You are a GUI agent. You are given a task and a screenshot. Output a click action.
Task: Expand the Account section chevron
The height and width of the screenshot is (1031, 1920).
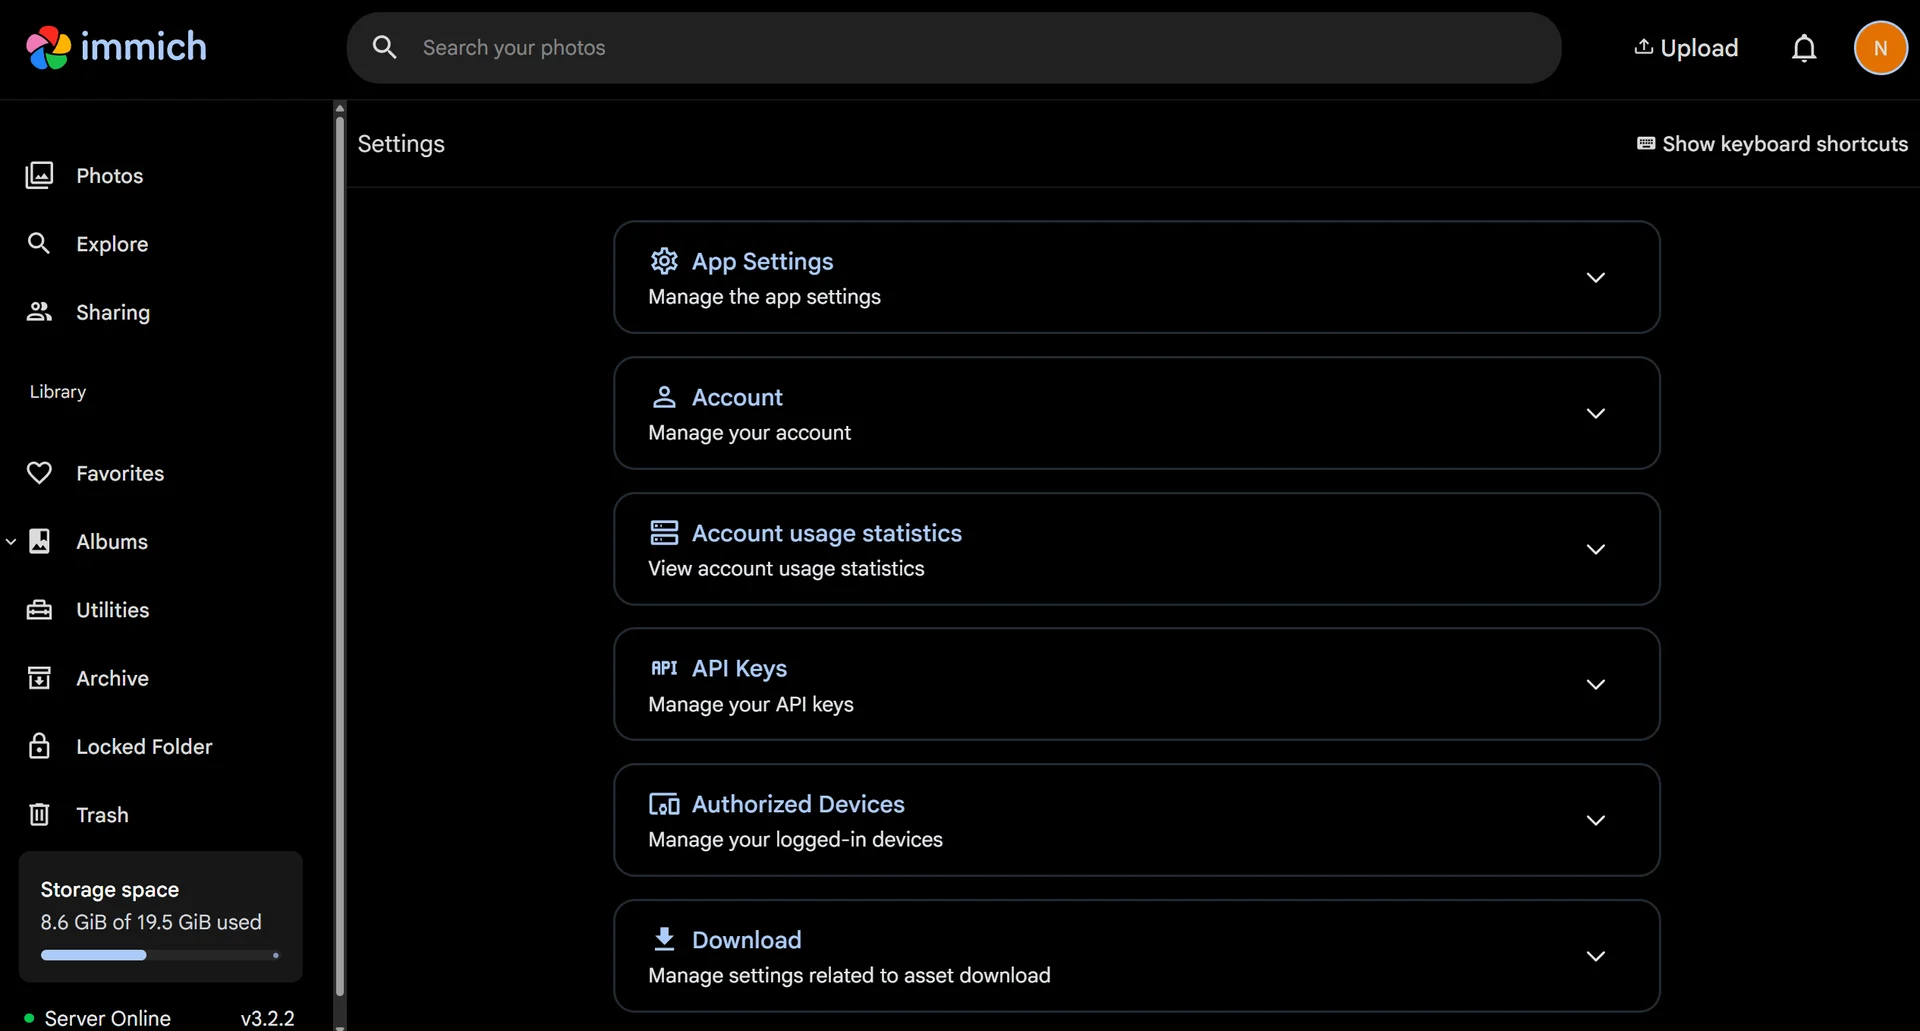(1596, 413)
